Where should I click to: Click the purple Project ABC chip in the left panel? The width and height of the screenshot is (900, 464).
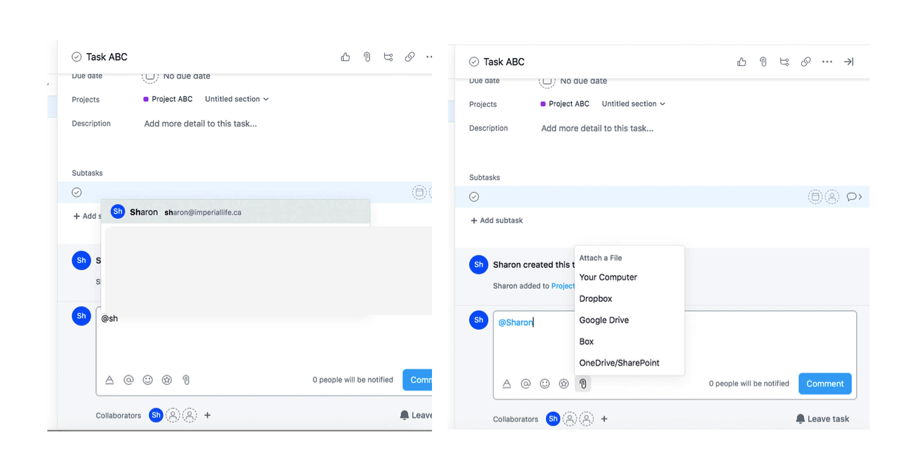click(168, 99)
